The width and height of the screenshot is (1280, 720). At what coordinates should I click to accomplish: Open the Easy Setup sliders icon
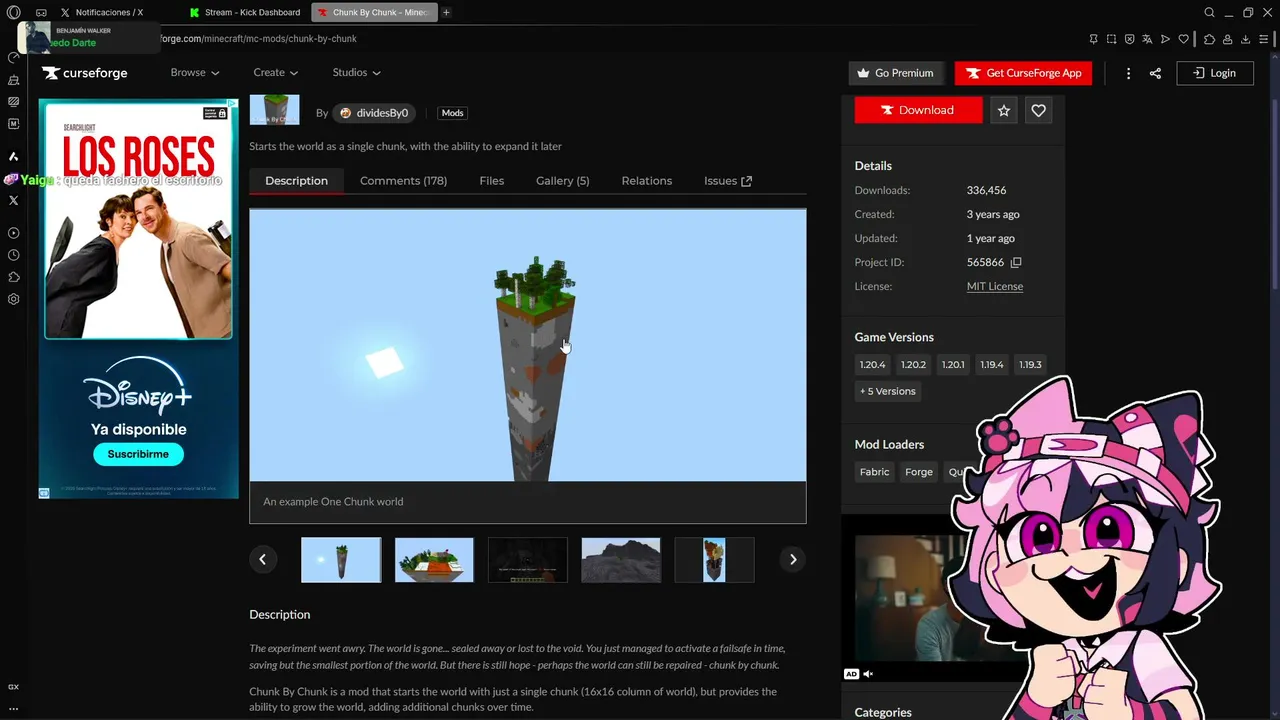click(x=1264, y=39)
